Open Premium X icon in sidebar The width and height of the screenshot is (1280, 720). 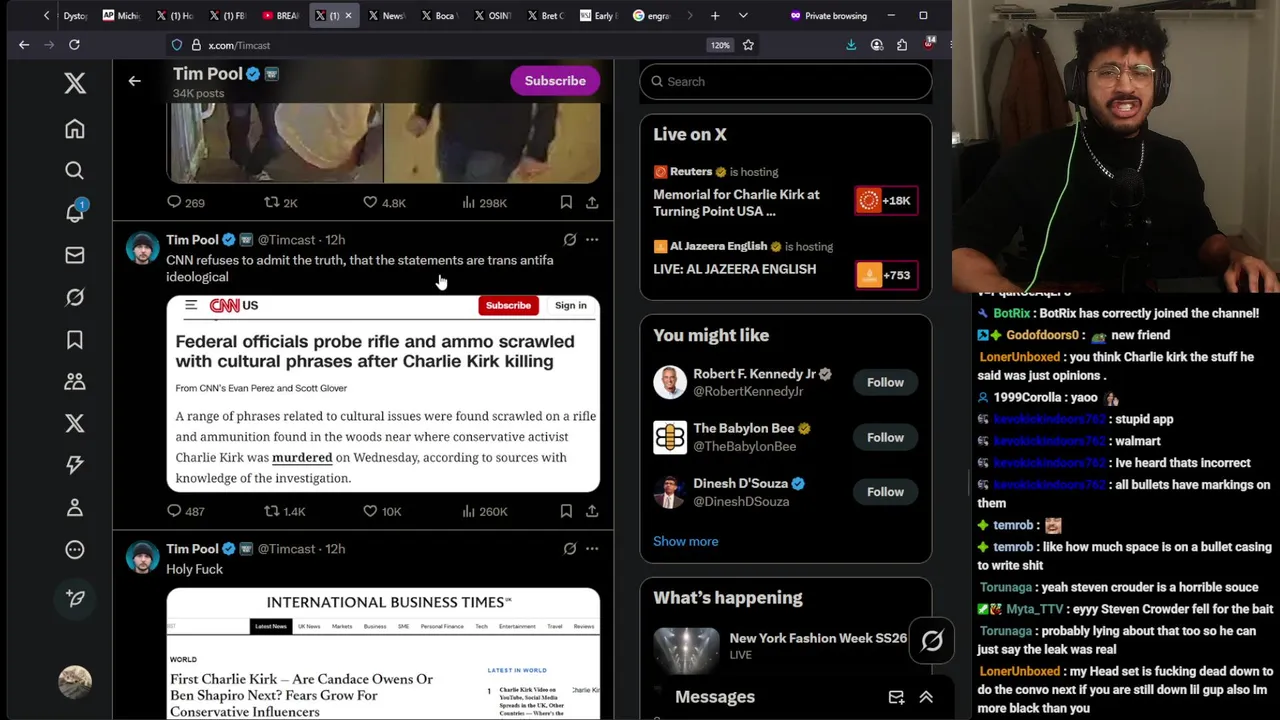[75, 423]
